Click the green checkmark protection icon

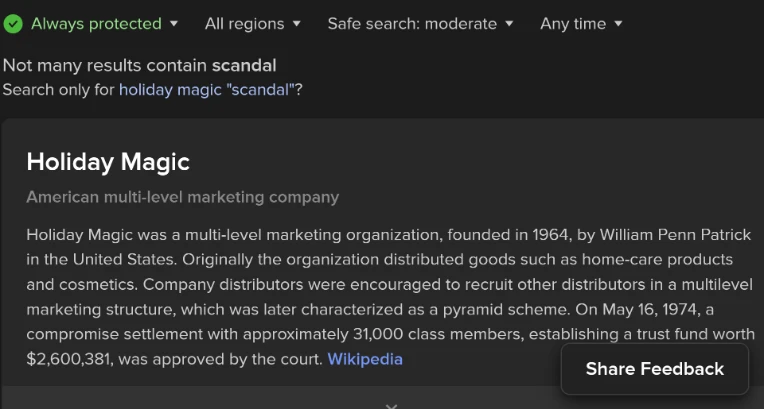click(x=13, y=24)
